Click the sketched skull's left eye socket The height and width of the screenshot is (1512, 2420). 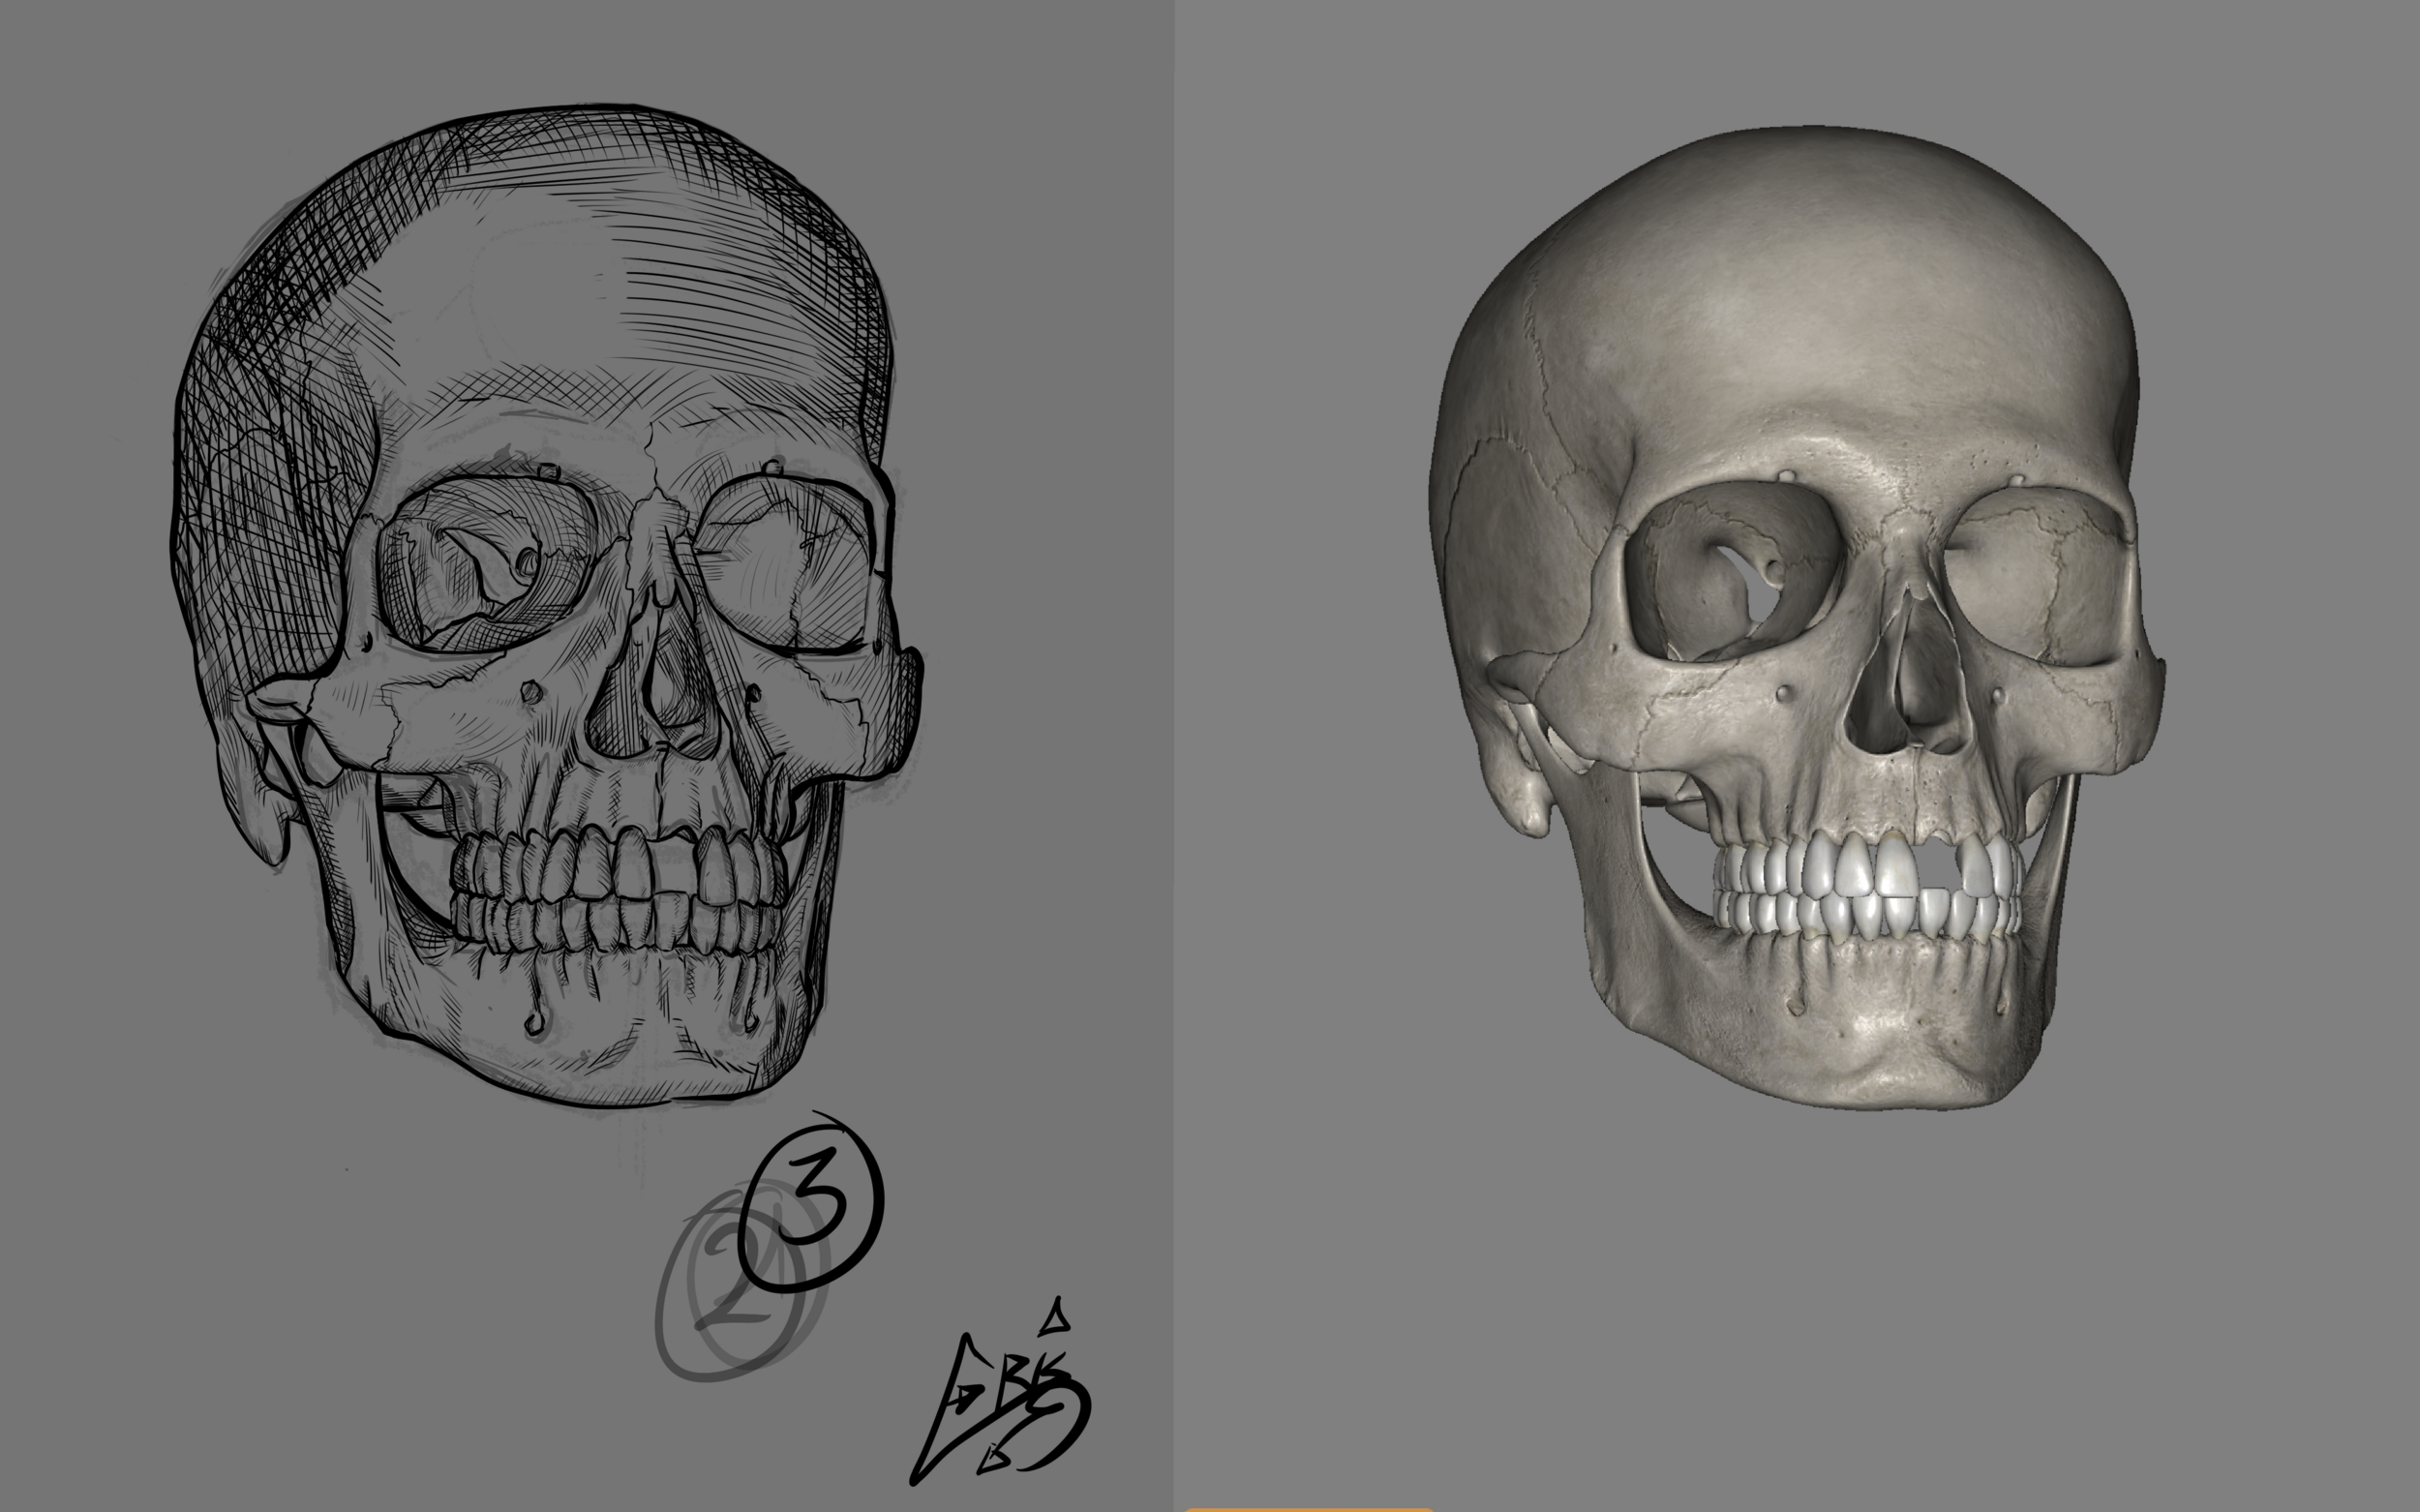tap(487, 565)
